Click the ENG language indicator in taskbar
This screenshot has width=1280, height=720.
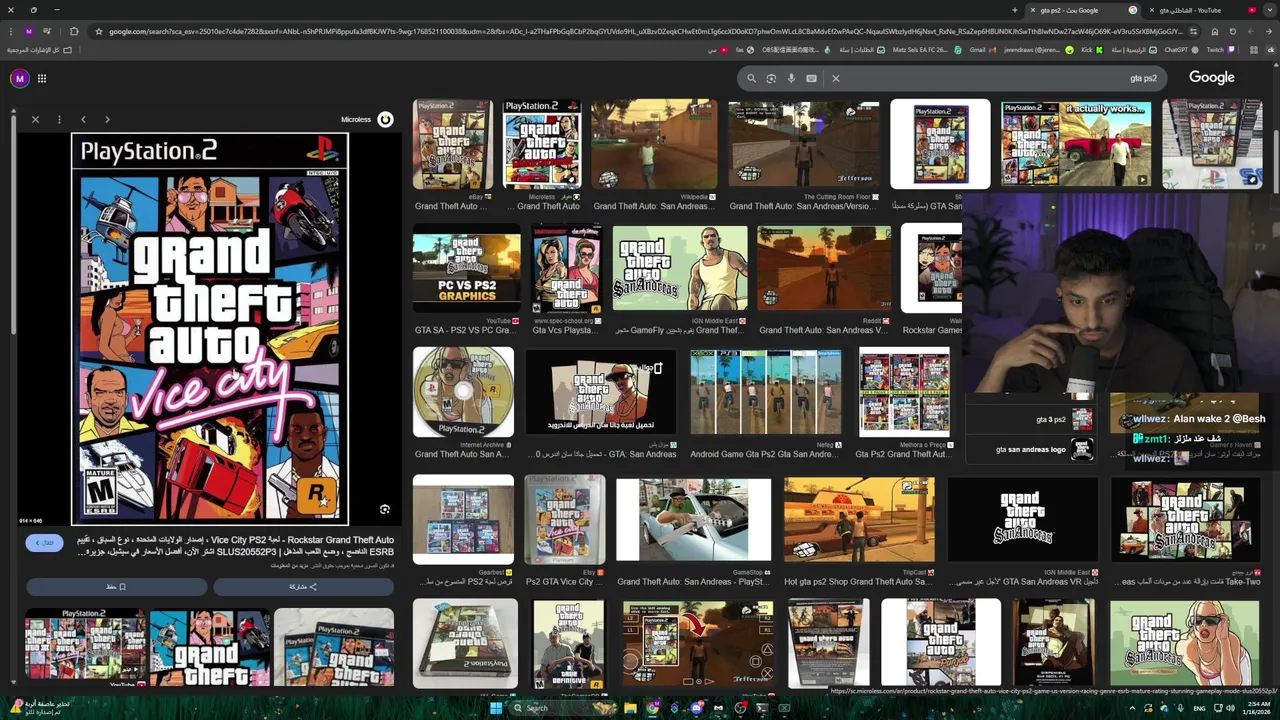tap(1199, 708)
